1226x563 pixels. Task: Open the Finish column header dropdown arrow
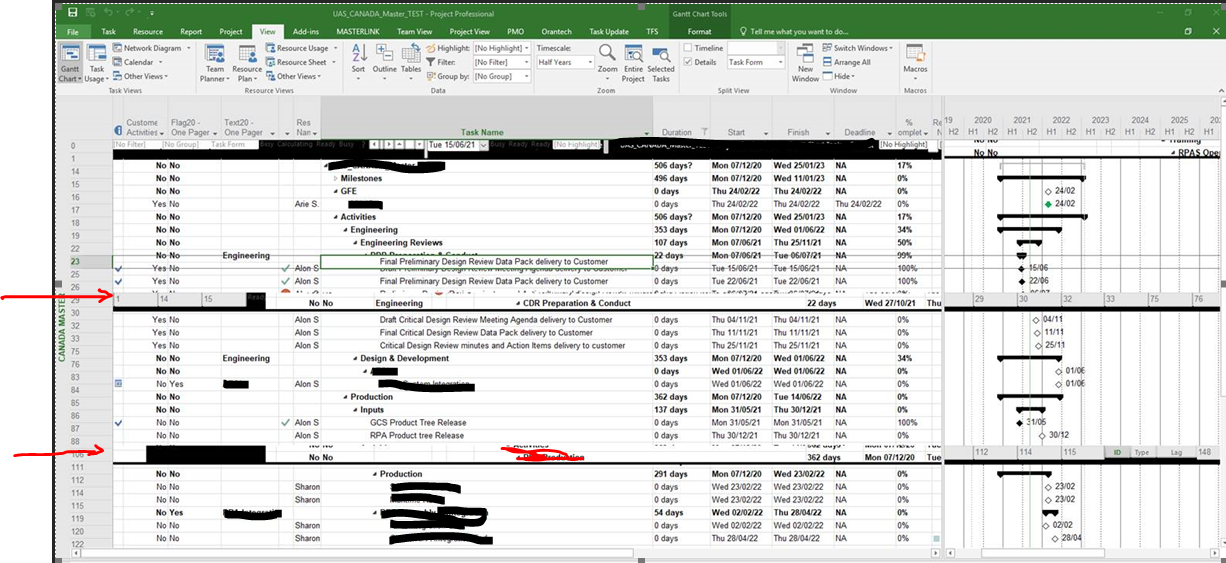pos(830,133)
